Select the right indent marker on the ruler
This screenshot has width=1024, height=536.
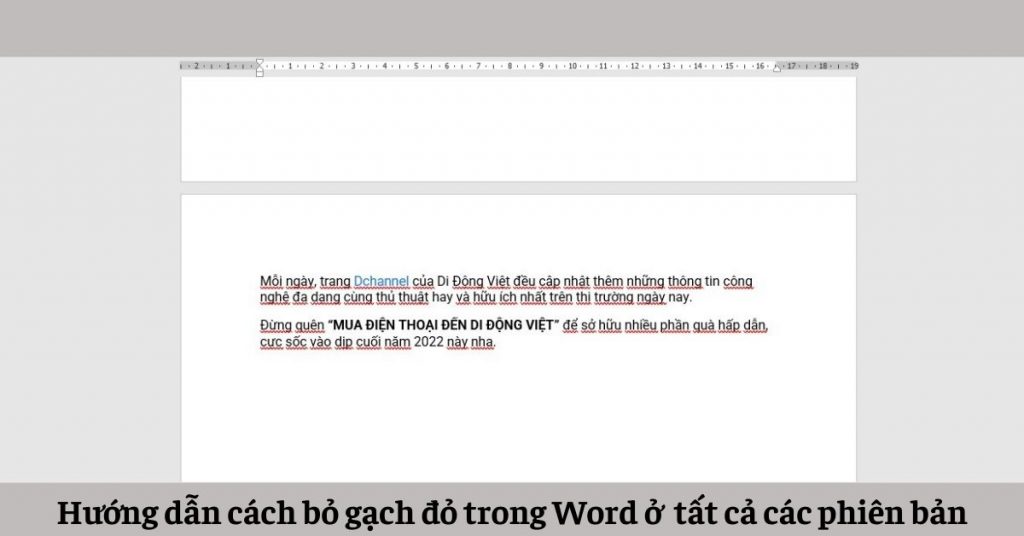tap(776, 67)
